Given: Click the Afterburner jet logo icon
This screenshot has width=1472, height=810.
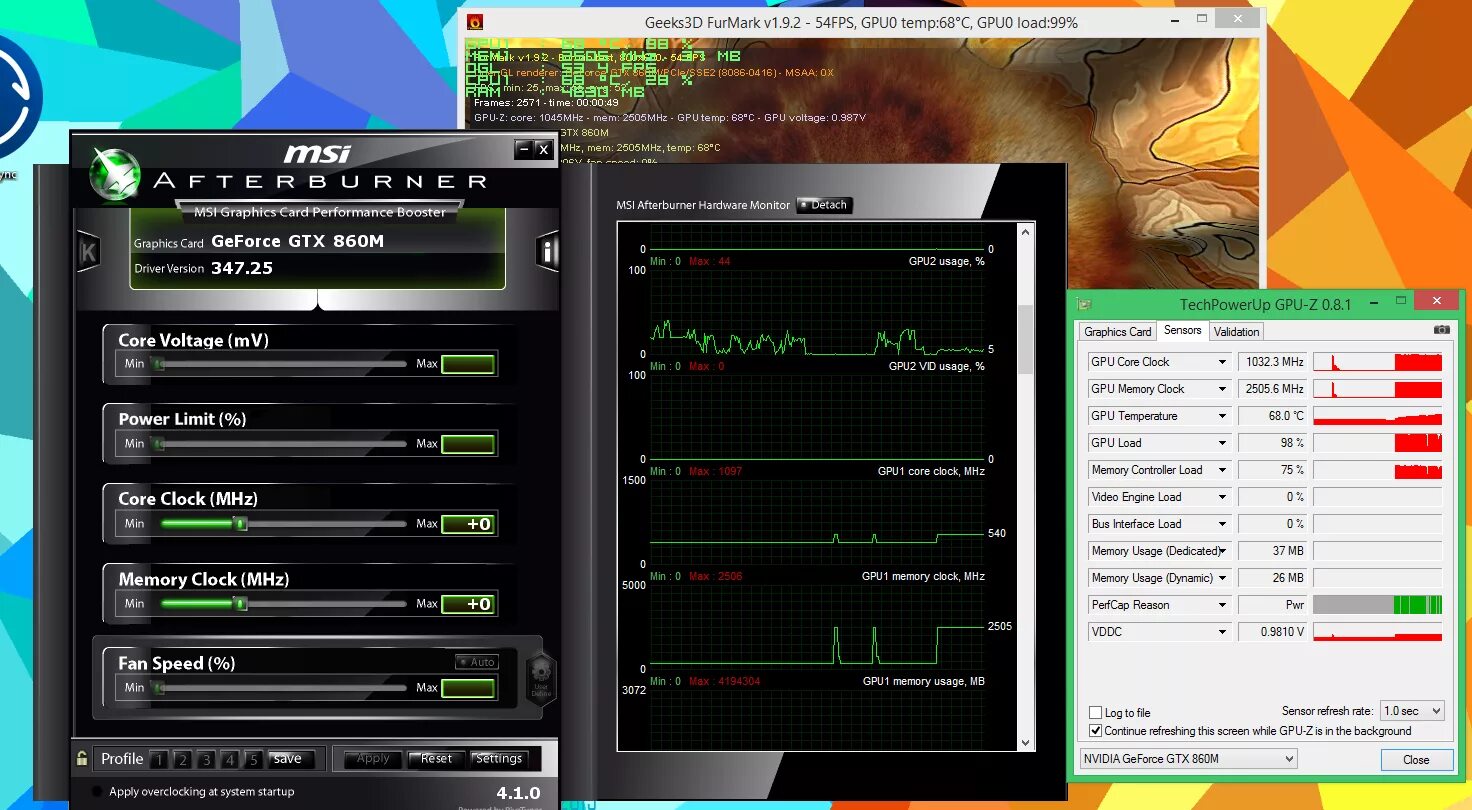Looking at the screenshot, I should coord(114,174).
